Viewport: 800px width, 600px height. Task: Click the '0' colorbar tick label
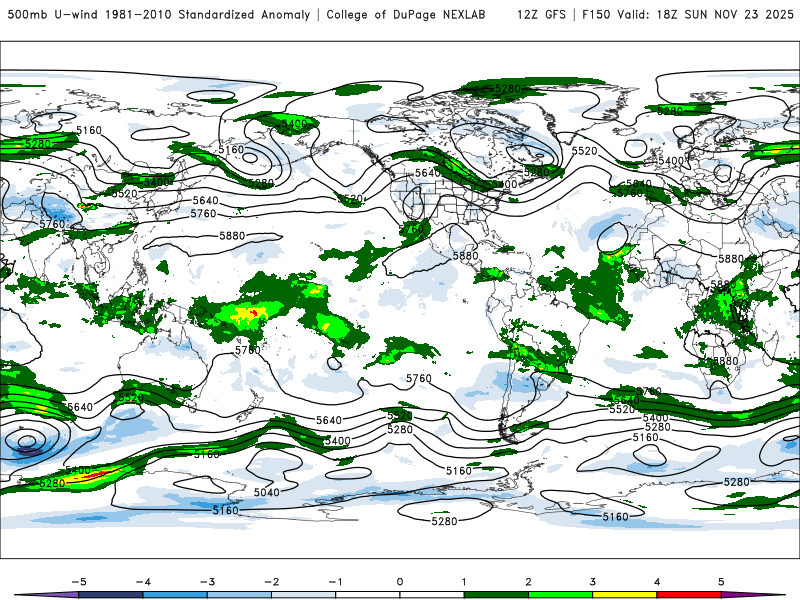click(400, 582)
